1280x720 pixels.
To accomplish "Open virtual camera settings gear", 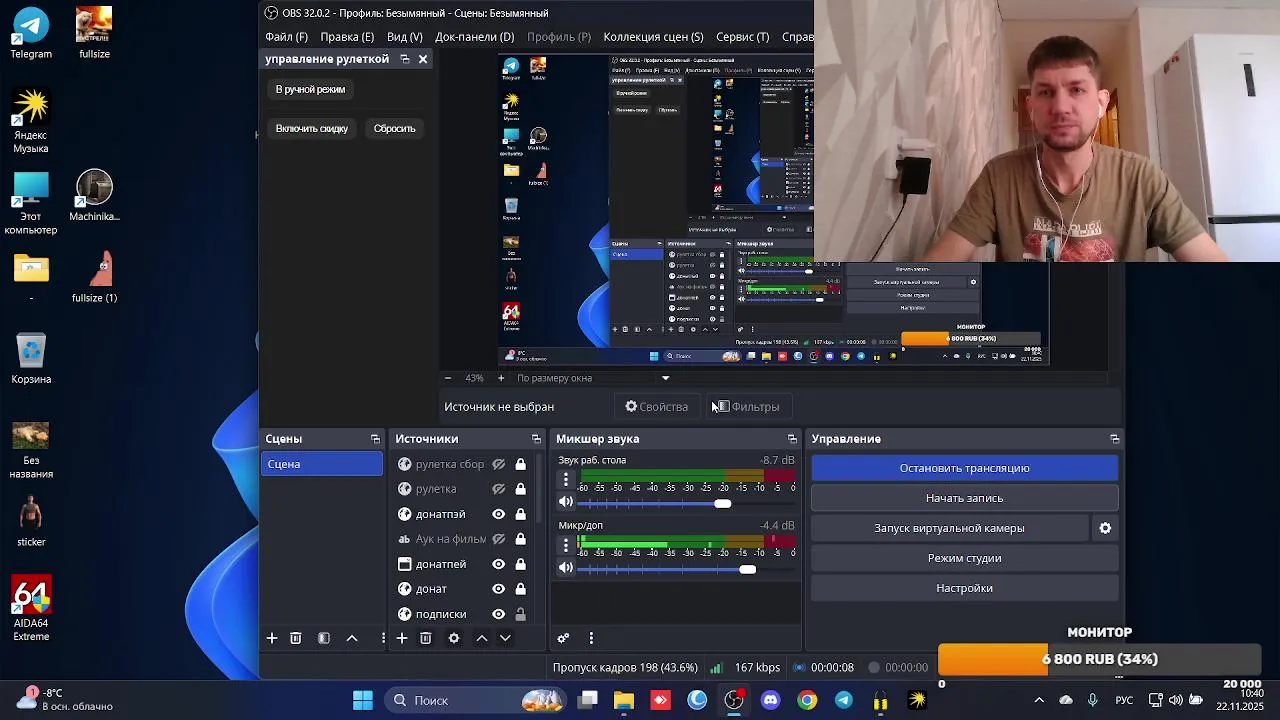I will coord(1105,528).
